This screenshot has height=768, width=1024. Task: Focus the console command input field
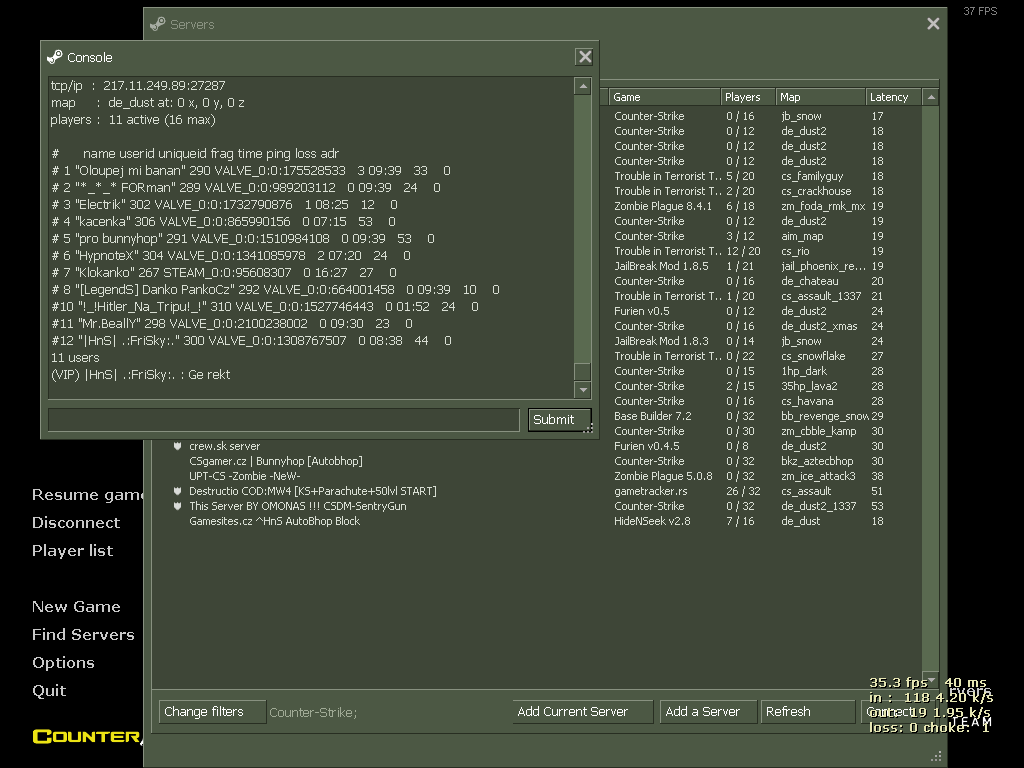283,420
